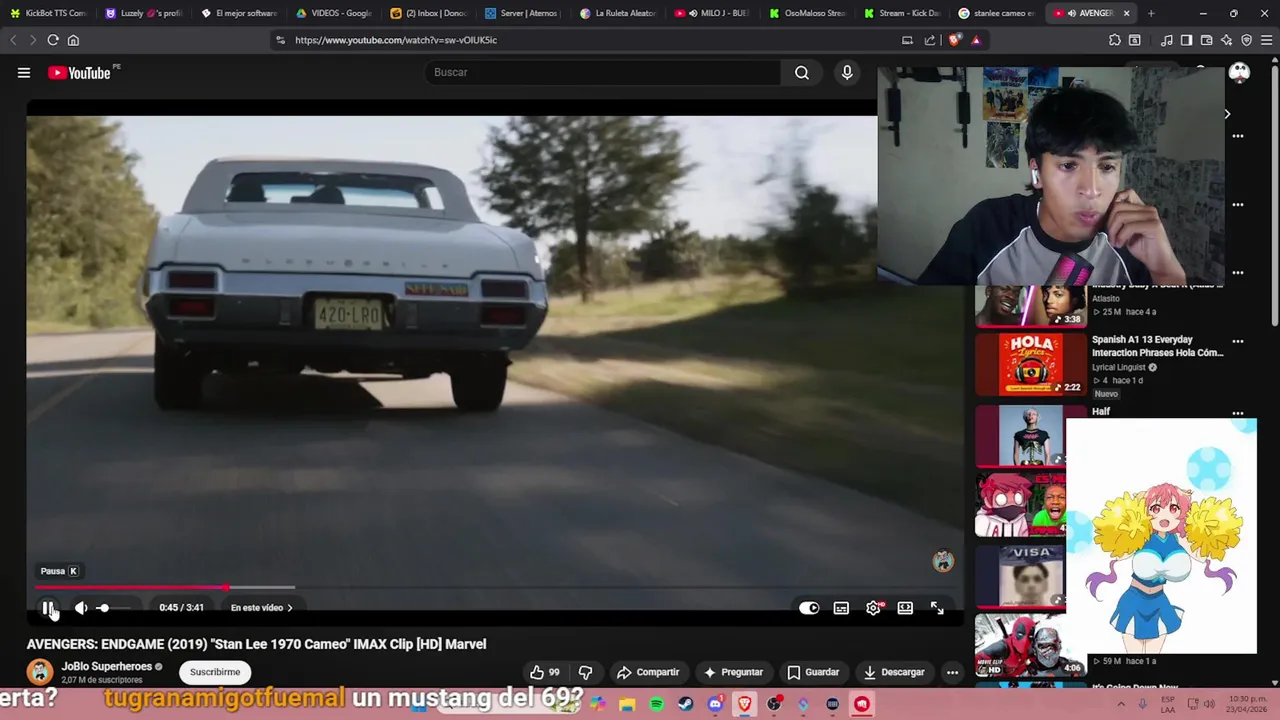Screen dimensions: 1280x720
Task: Navigate back with the browser back arrow
Action: point(13,40)
